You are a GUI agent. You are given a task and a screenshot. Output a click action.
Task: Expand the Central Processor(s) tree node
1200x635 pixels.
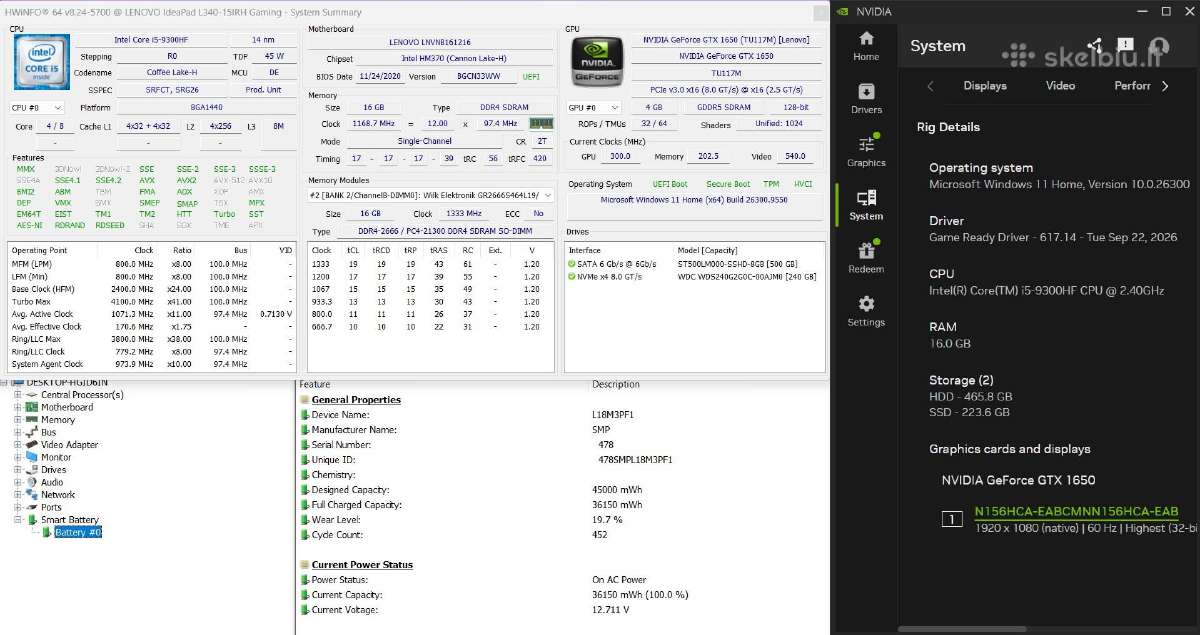pos(18,395)
